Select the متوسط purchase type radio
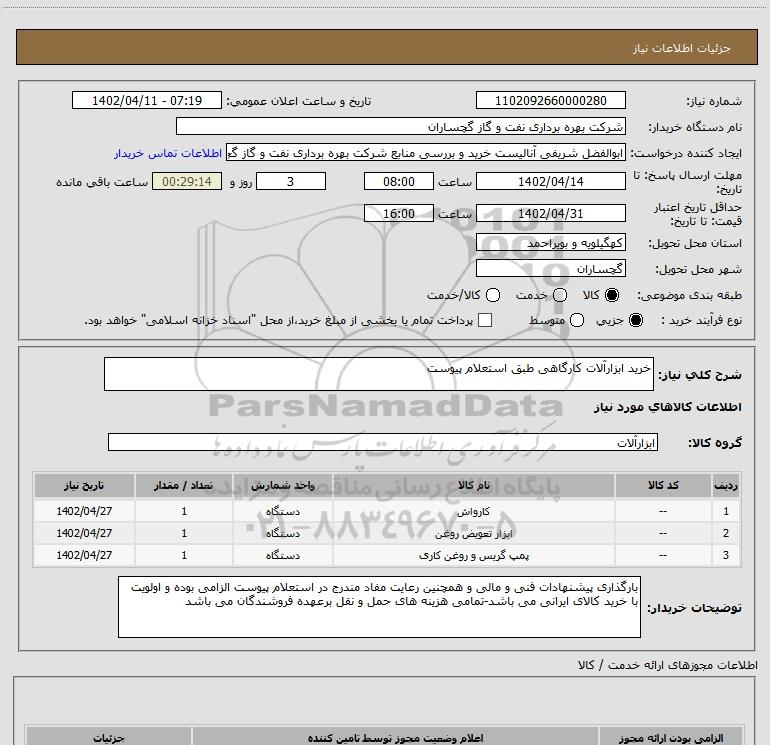 coord(577,320)
